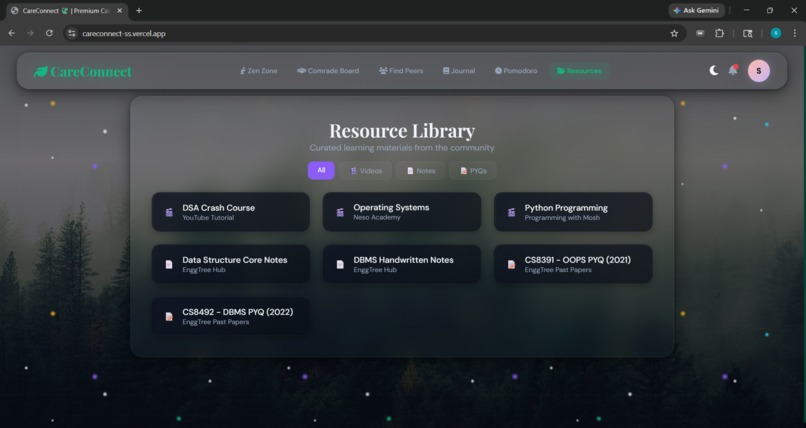
Task: Close the CareConnect browser tab
Action: coord(119,10)
